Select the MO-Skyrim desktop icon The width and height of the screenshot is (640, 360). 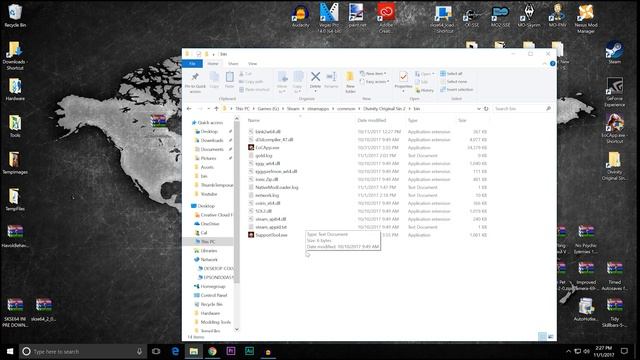click(529, 16)
